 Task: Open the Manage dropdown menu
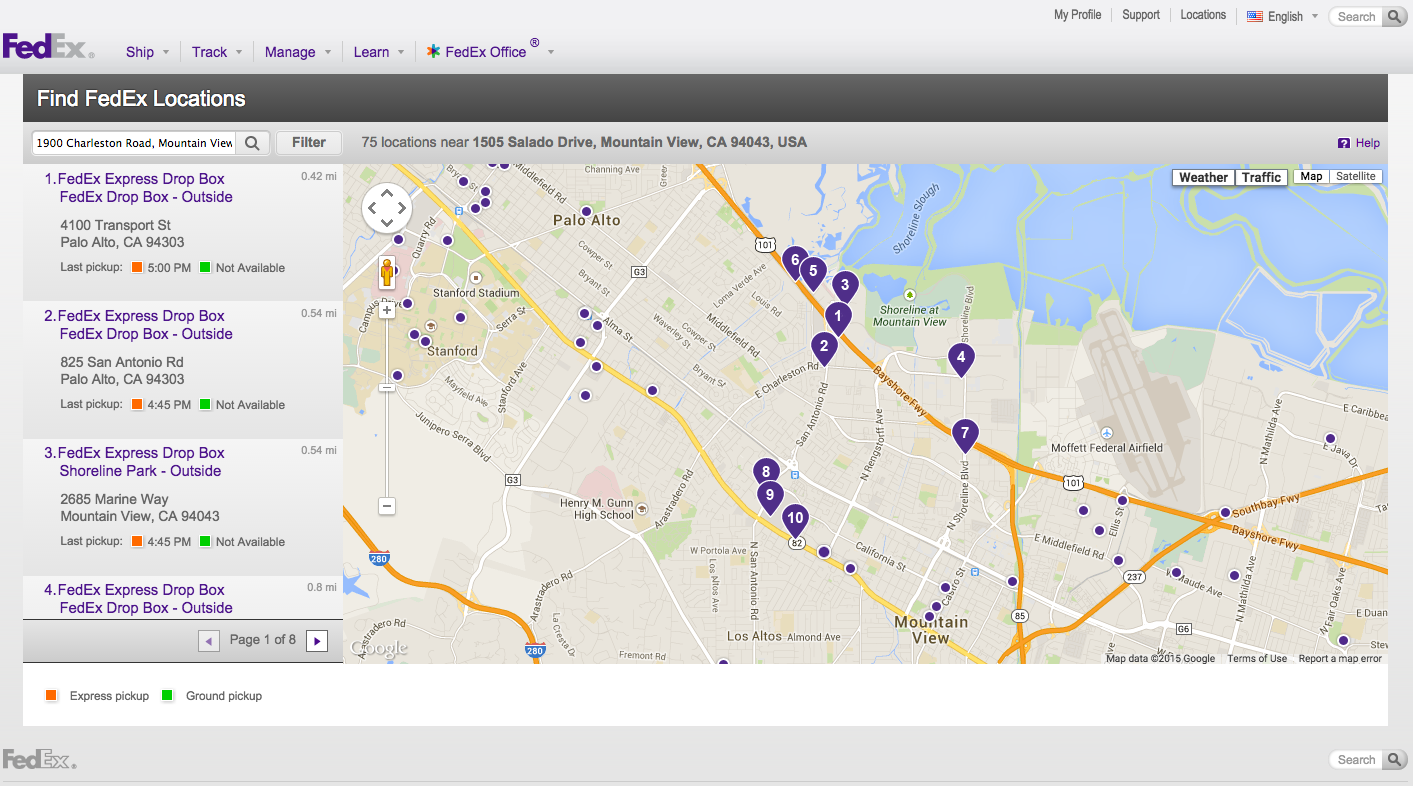pyautogui.click(x=298, y=52)
